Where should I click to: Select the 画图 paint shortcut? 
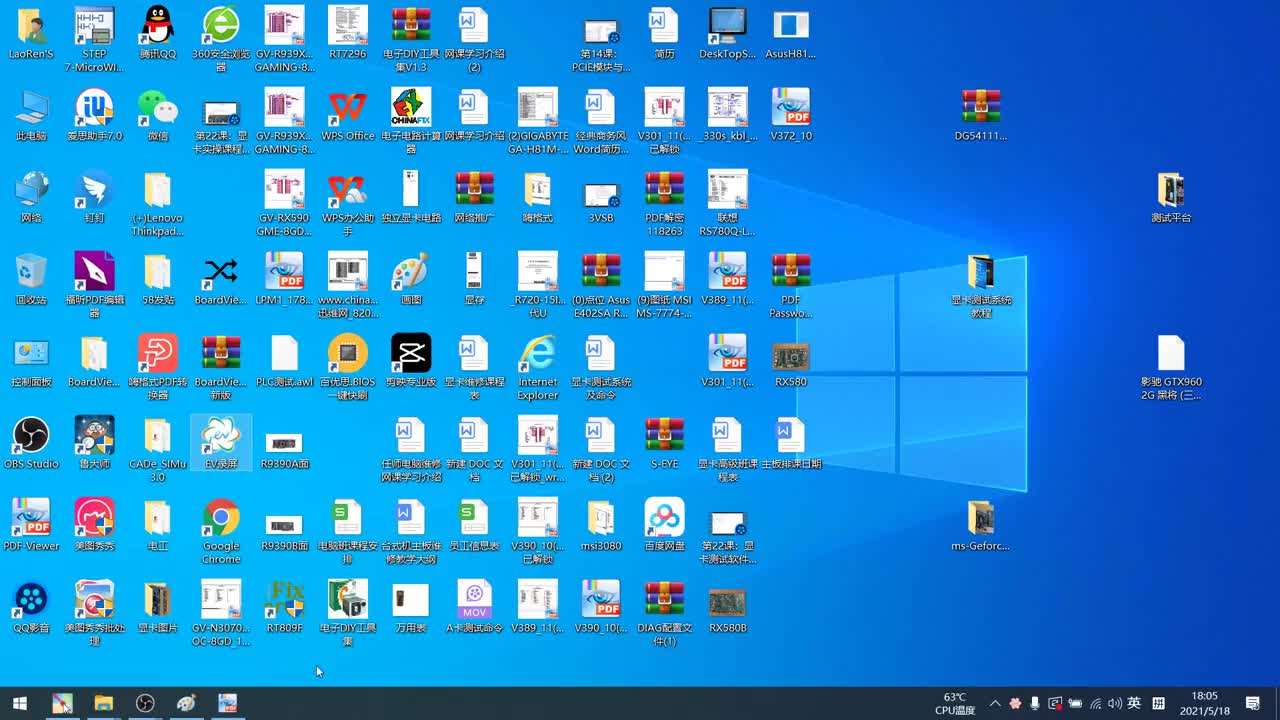411,279
